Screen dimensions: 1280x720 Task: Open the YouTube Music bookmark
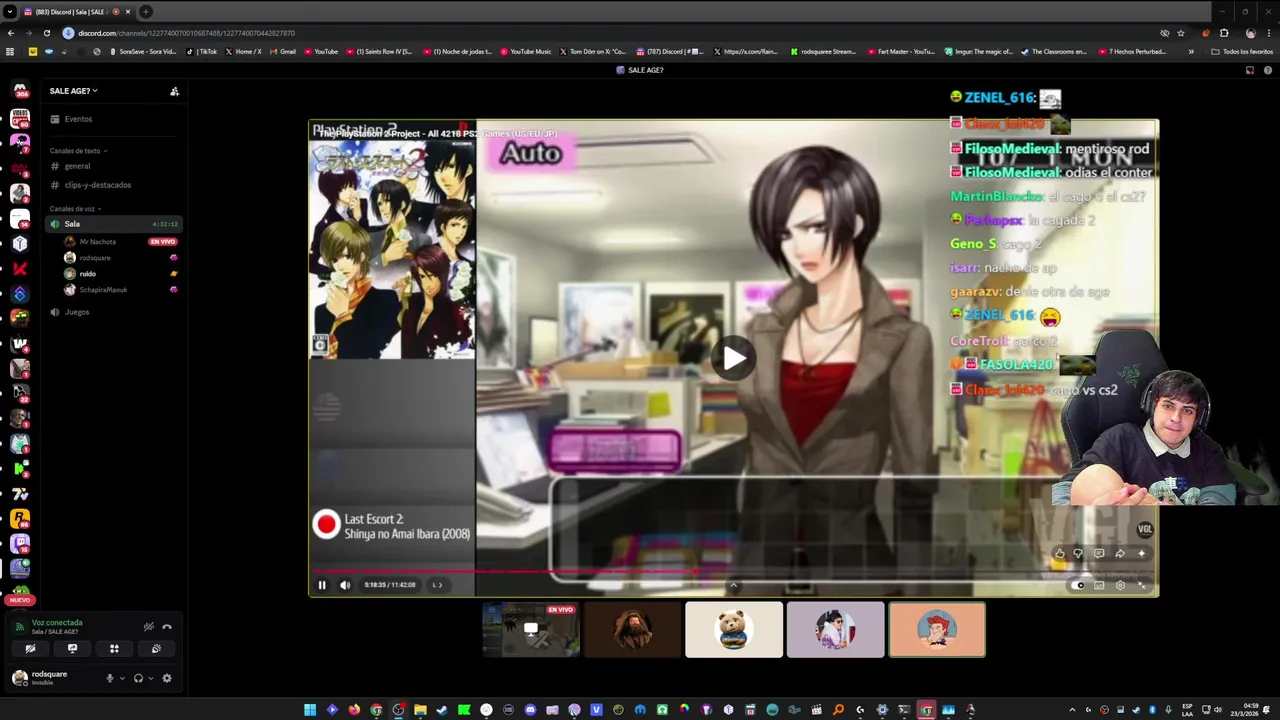[526, 51]
